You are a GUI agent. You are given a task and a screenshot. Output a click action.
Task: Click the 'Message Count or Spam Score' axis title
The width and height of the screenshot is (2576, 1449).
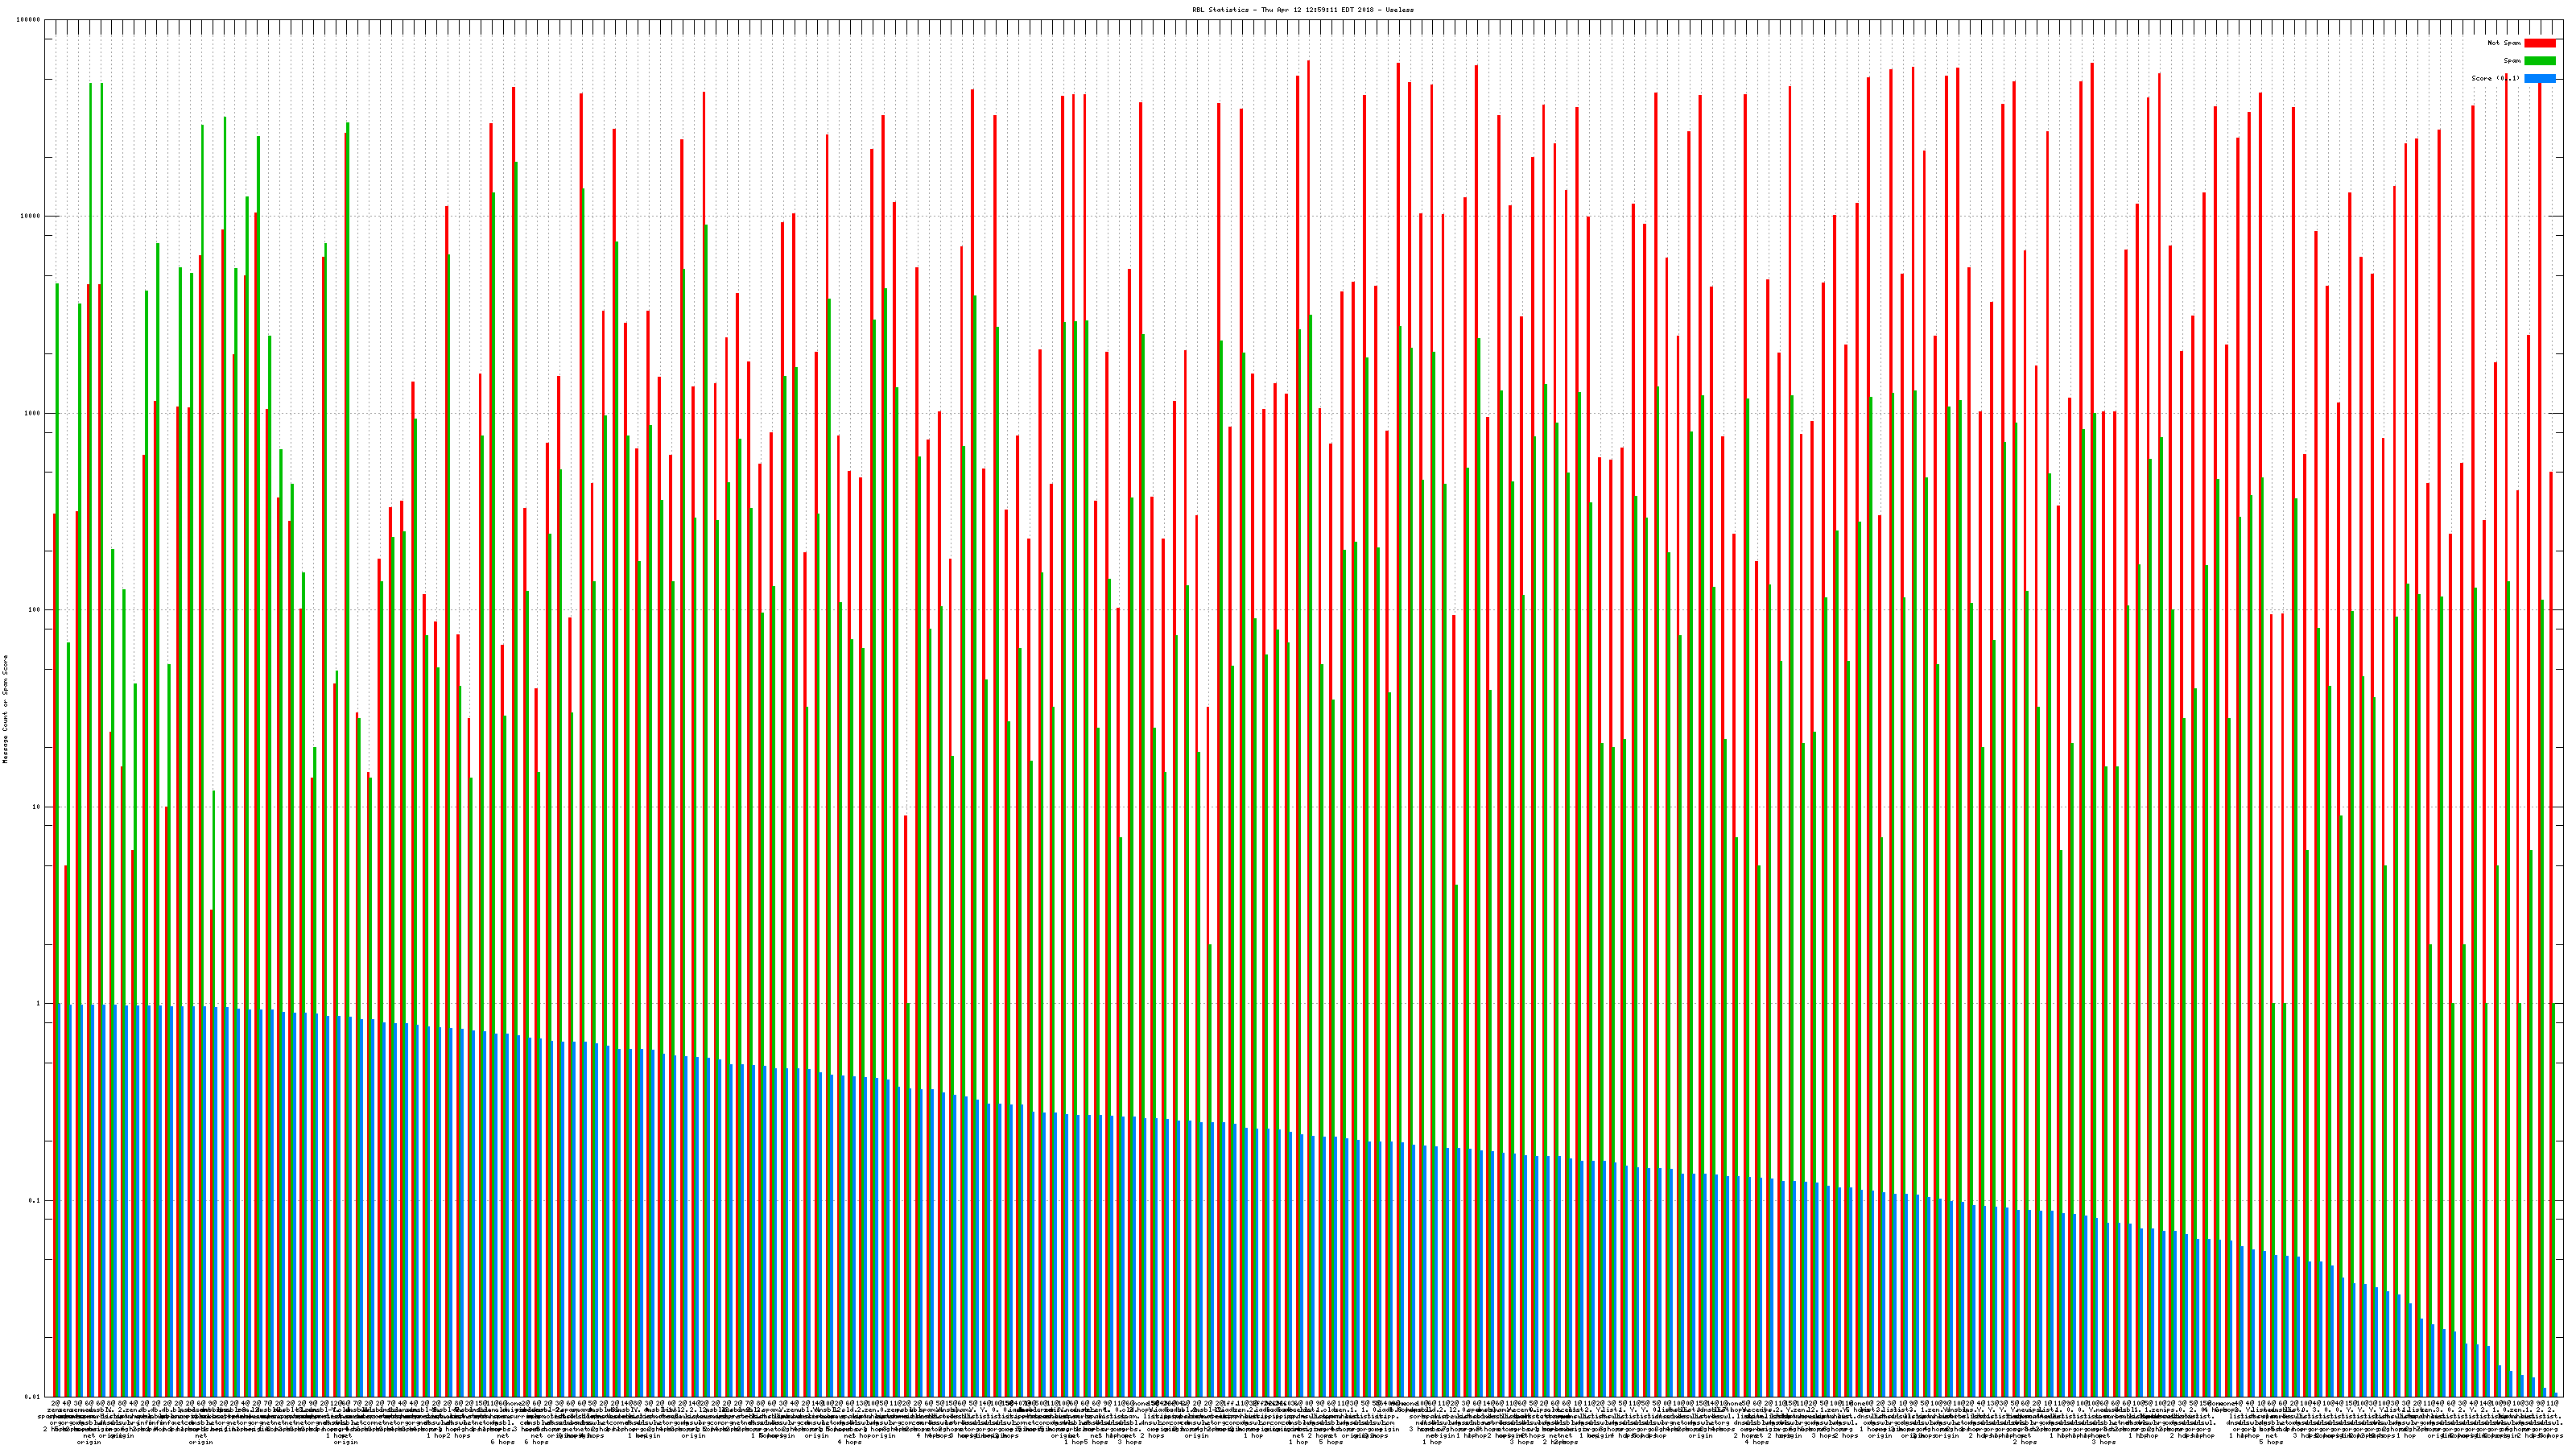[5, 709]
